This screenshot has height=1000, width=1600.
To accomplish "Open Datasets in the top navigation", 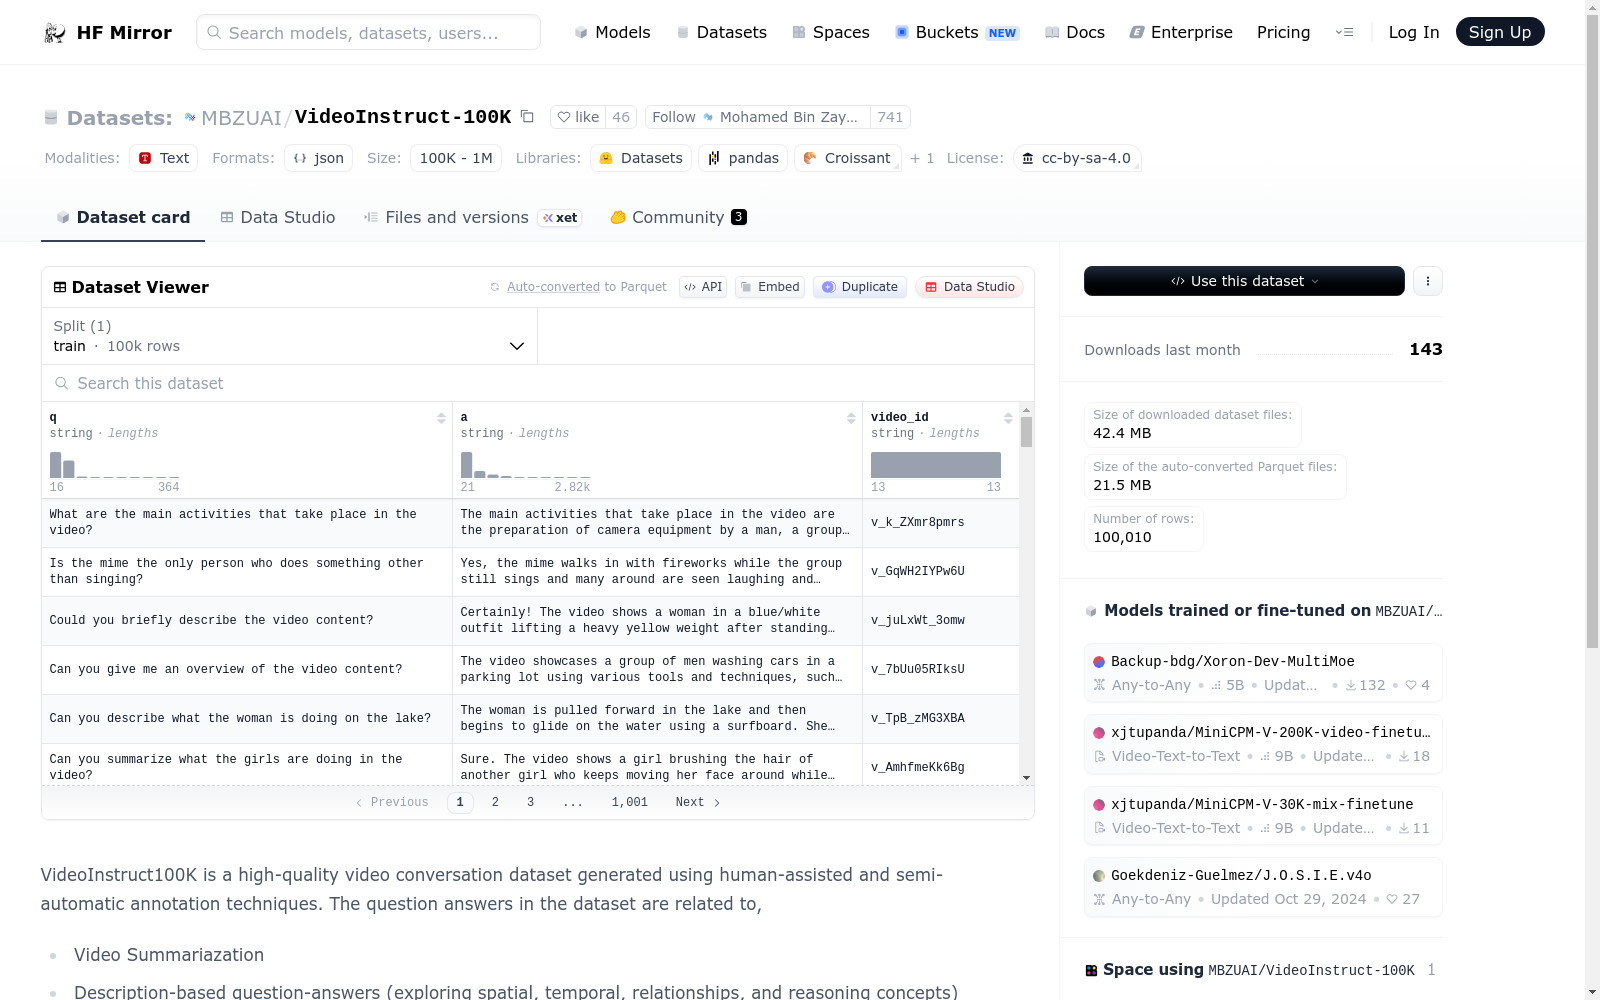I will [722, 32].
